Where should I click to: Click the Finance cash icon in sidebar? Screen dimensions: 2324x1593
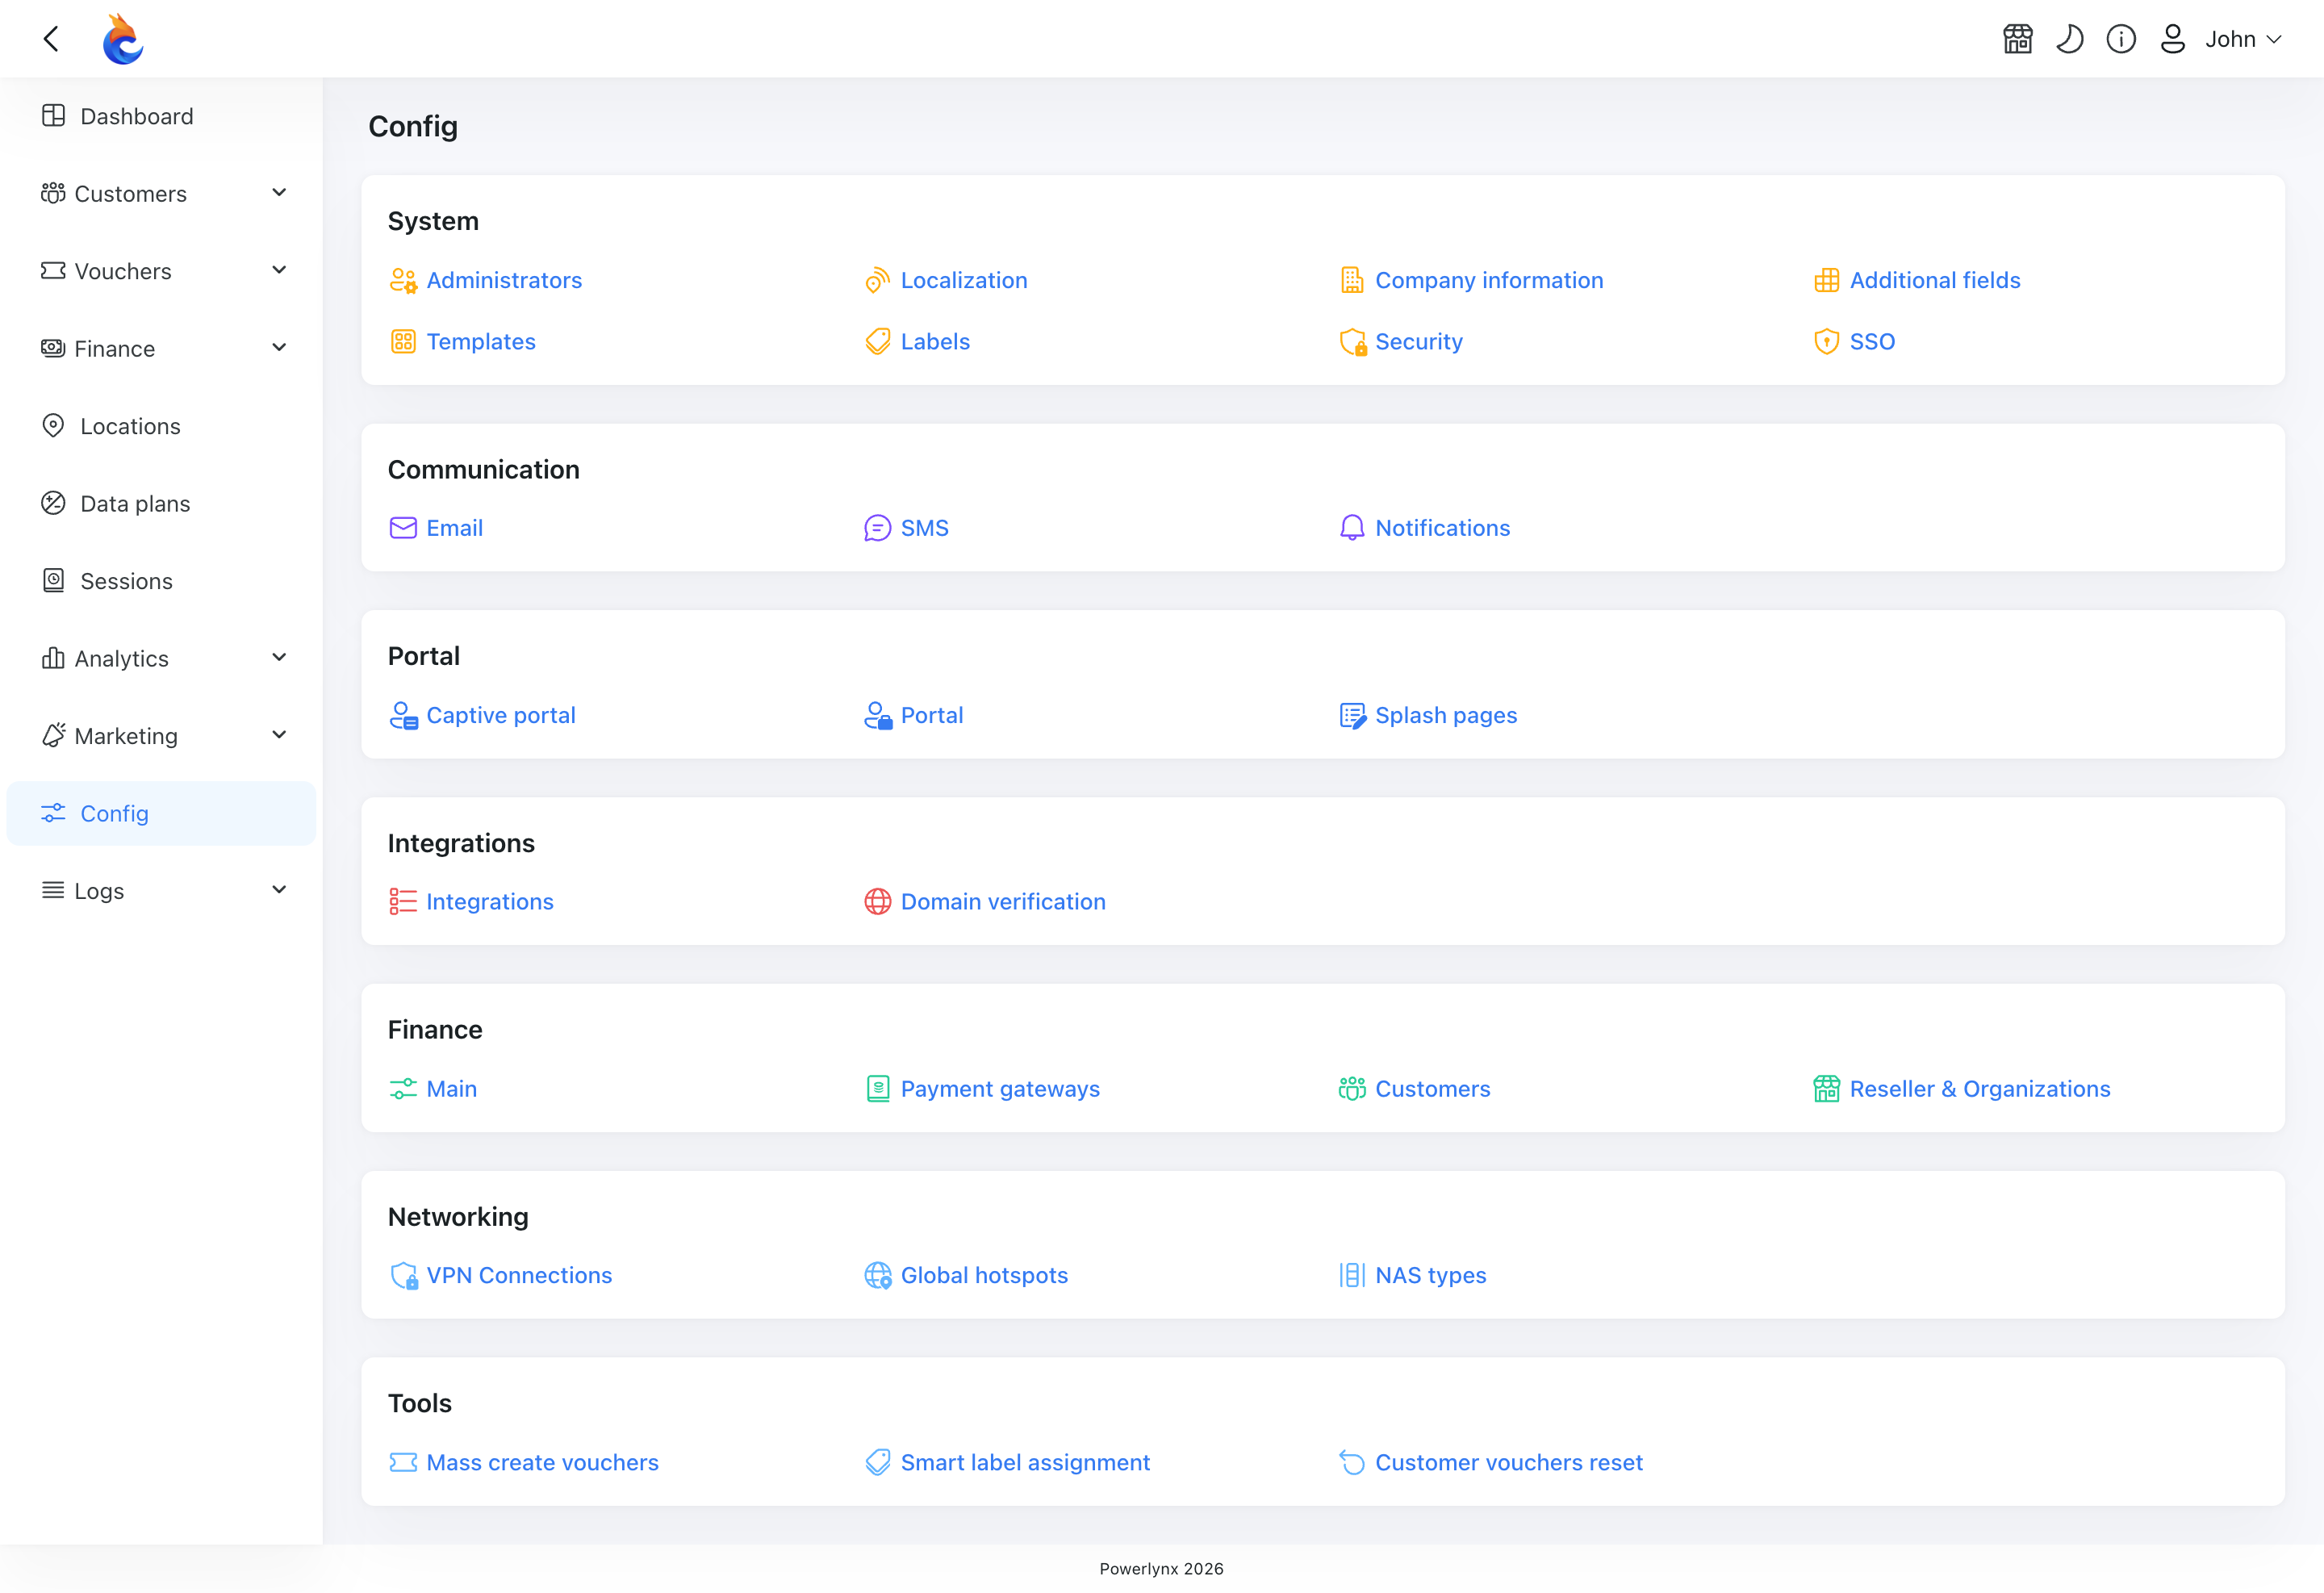tap(53, 347)
